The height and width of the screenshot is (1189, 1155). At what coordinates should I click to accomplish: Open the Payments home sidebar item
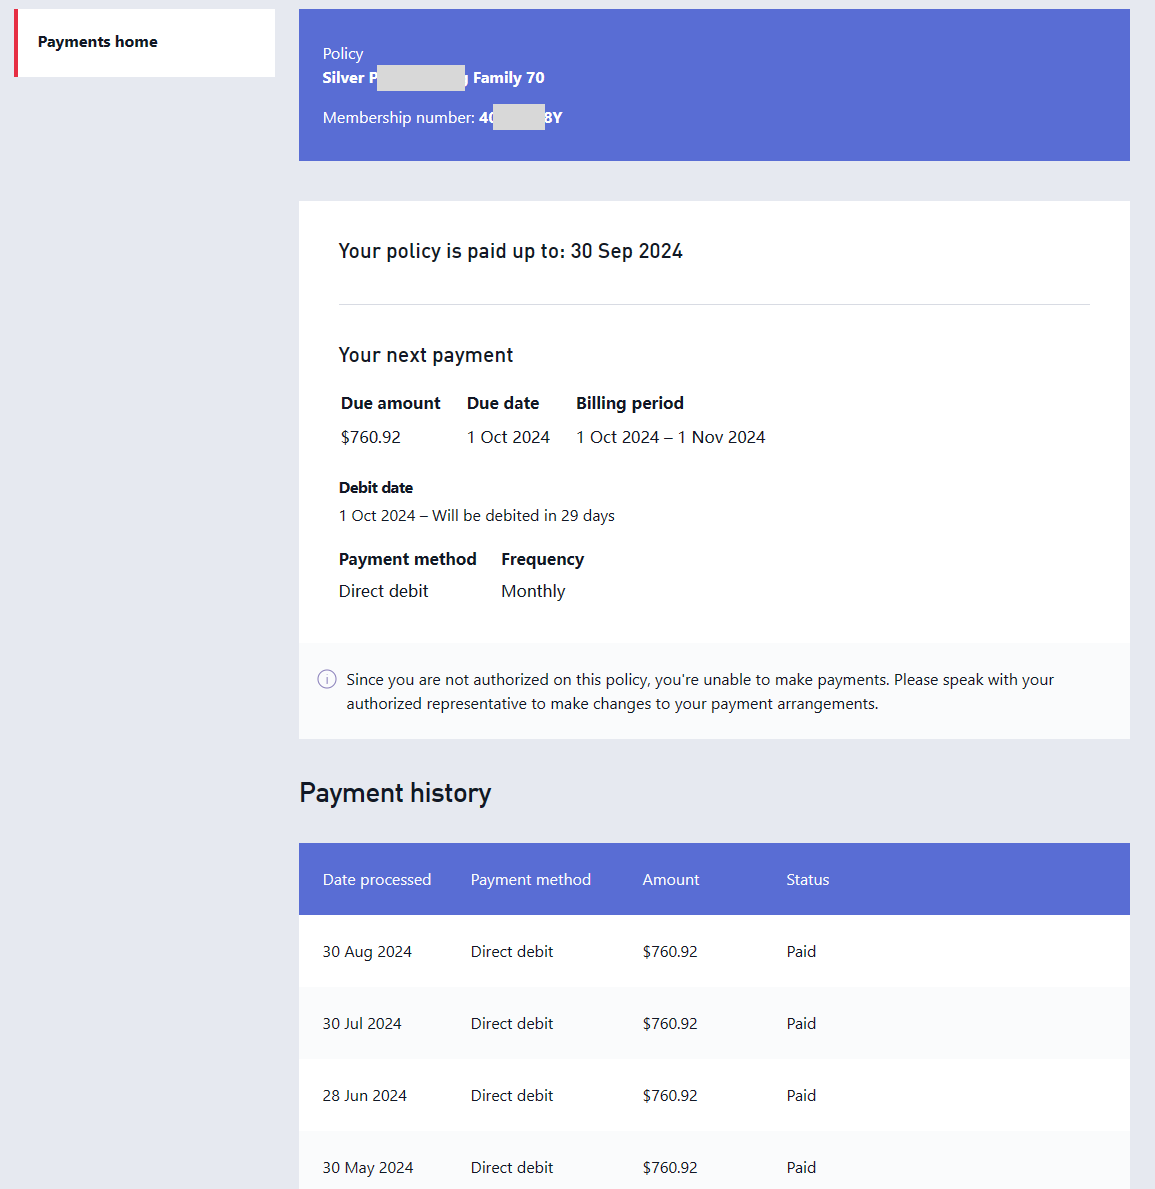pyautogui.click(x=98, y=42)
